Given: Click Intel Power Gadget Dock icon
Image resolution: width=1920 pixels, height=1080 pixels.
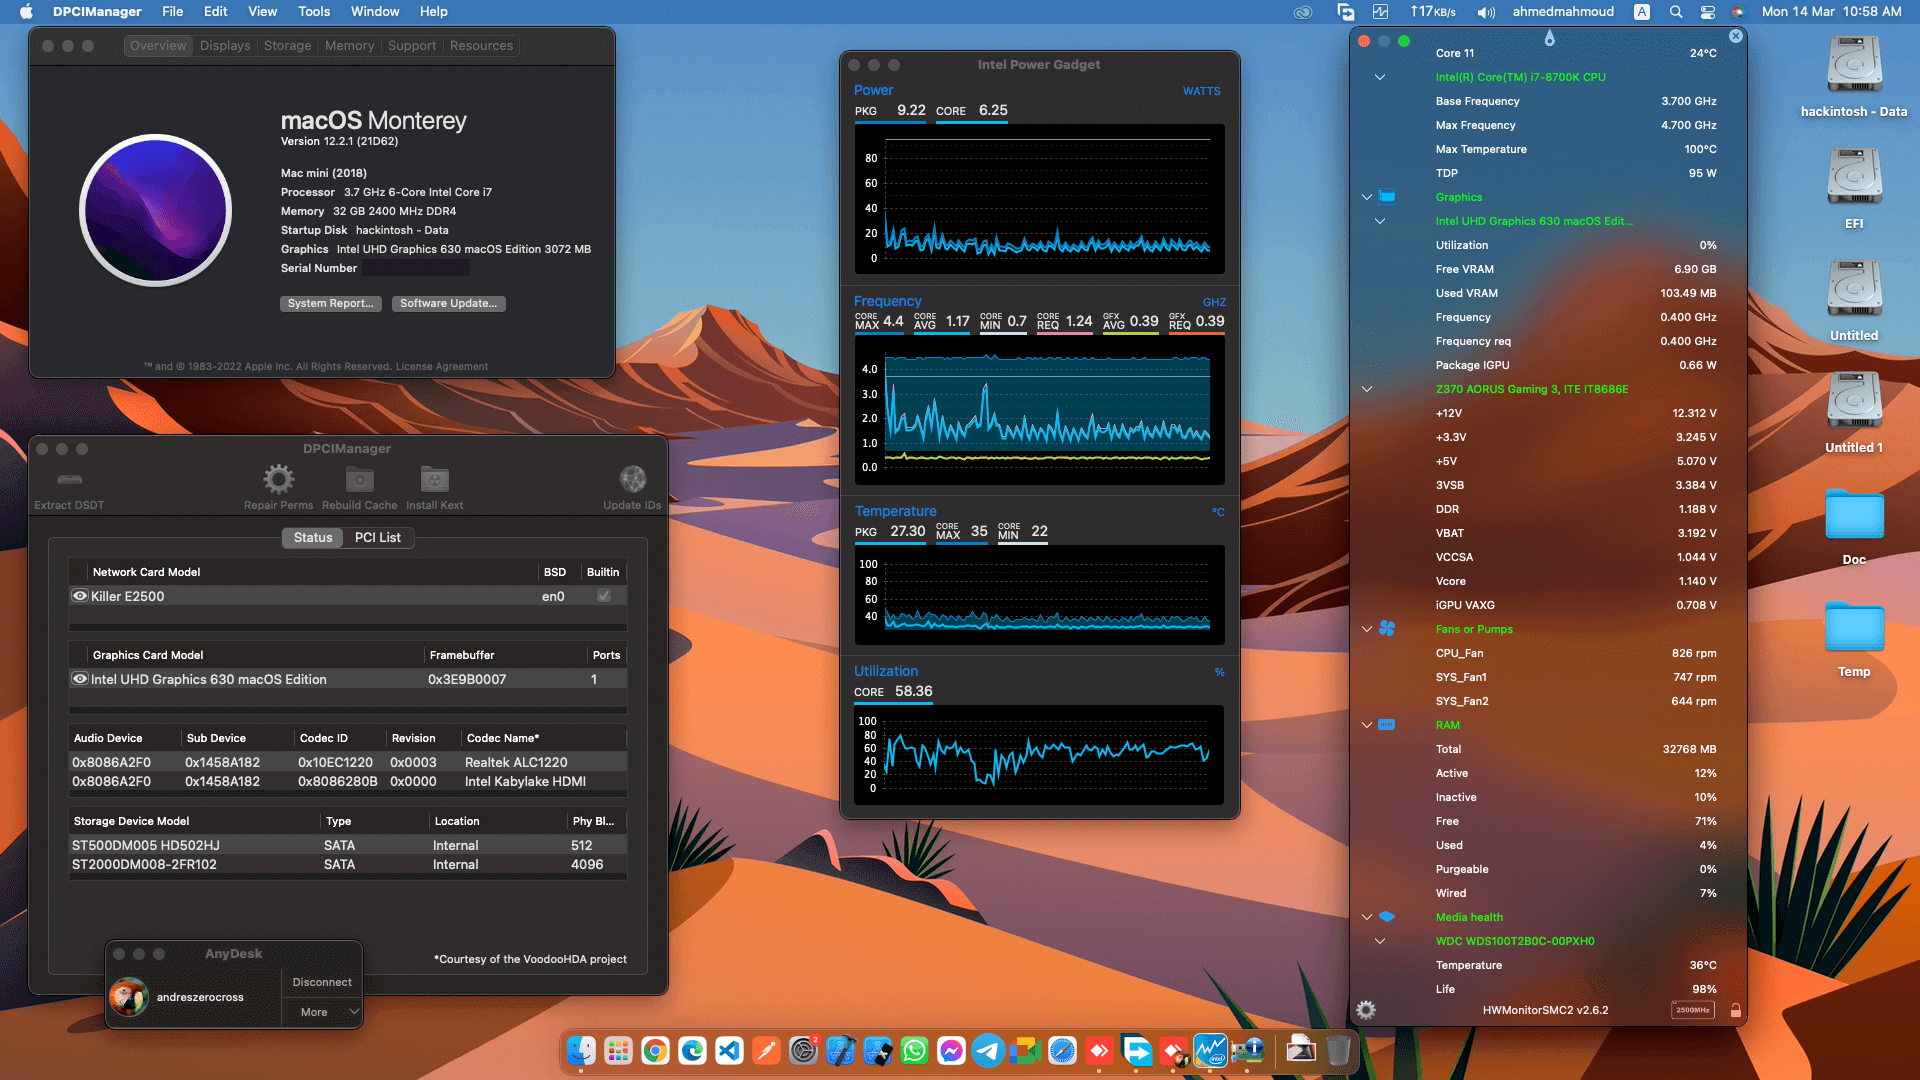Looking at the screenshot, I should [1210, 1050].
